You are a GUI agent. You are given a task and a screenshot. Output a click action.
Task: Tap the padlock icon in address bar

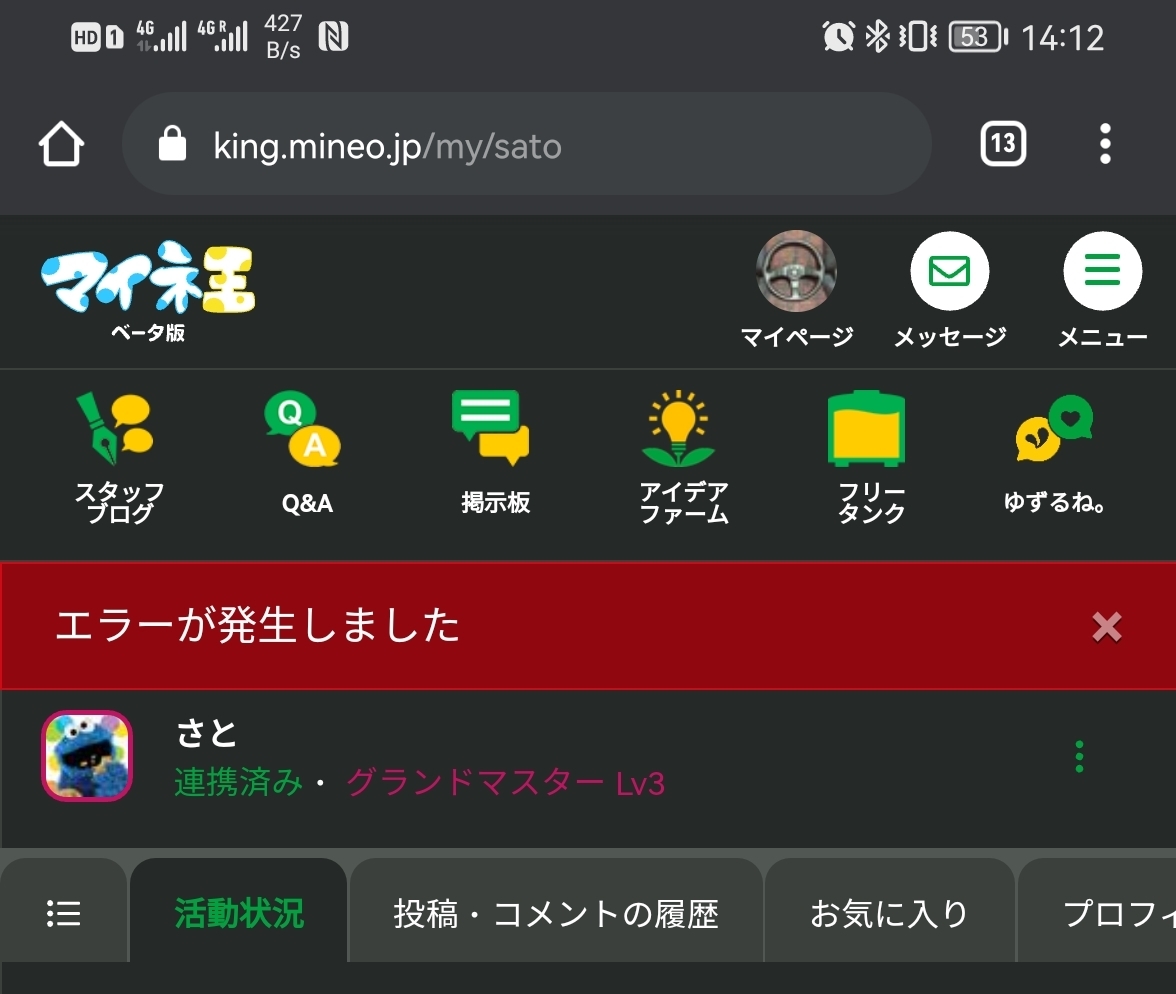coord(172,143)
